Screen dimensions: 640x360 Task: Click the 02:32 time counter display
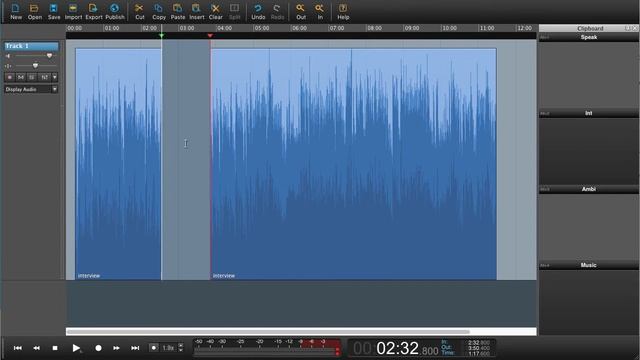[396, 348]
